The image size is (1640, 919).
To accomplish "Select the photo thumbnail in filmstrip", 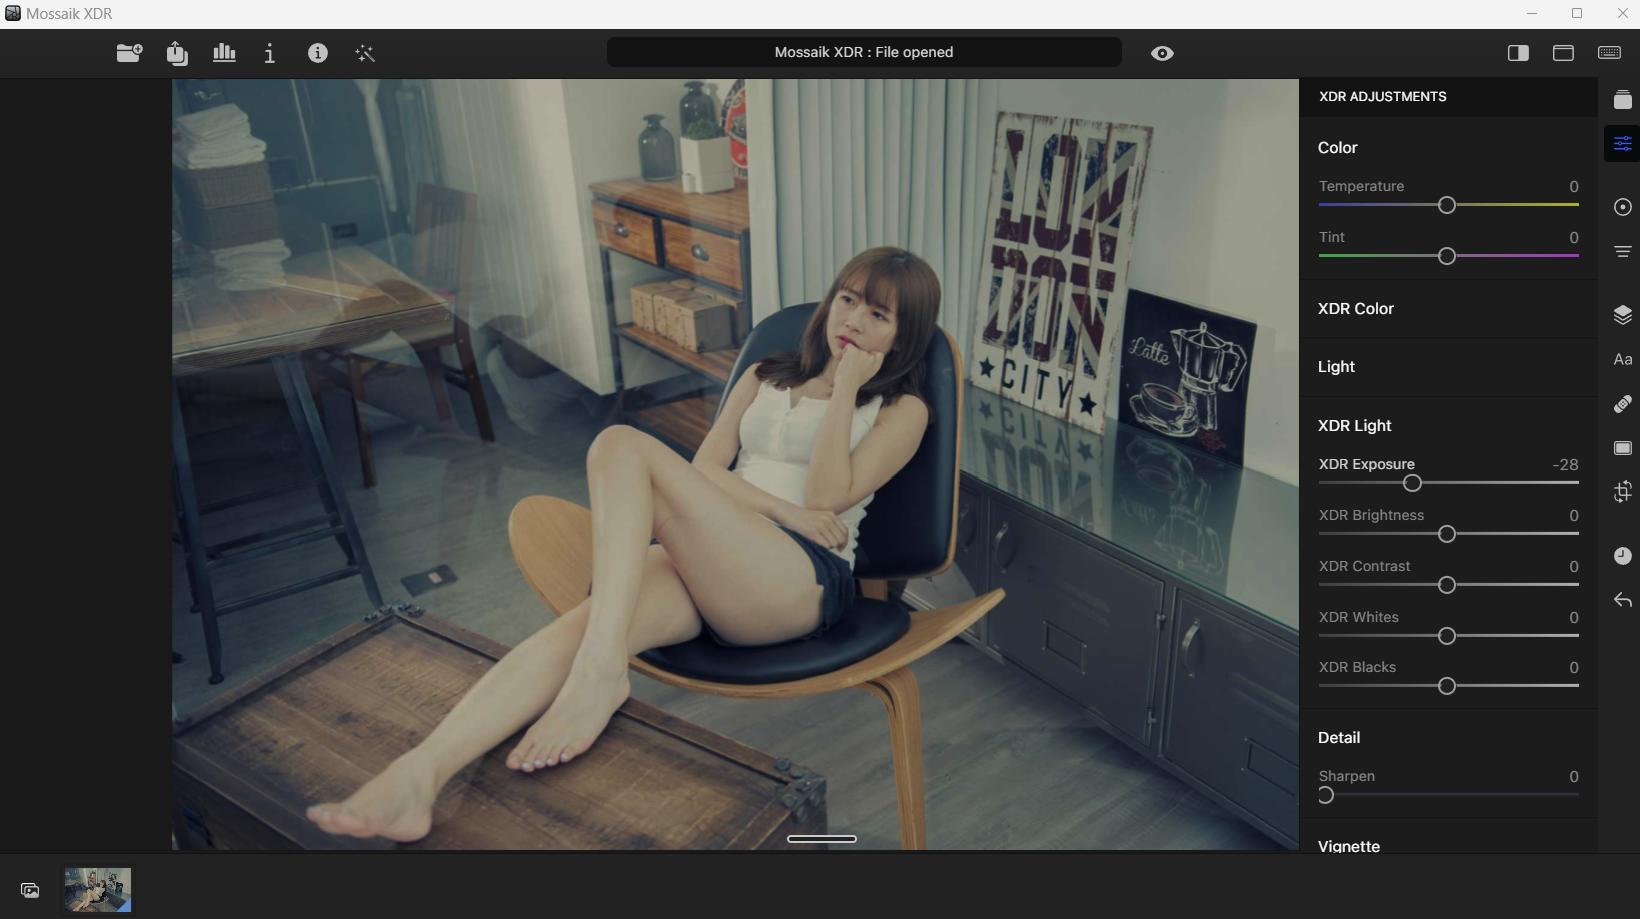I will coord(98,890).
